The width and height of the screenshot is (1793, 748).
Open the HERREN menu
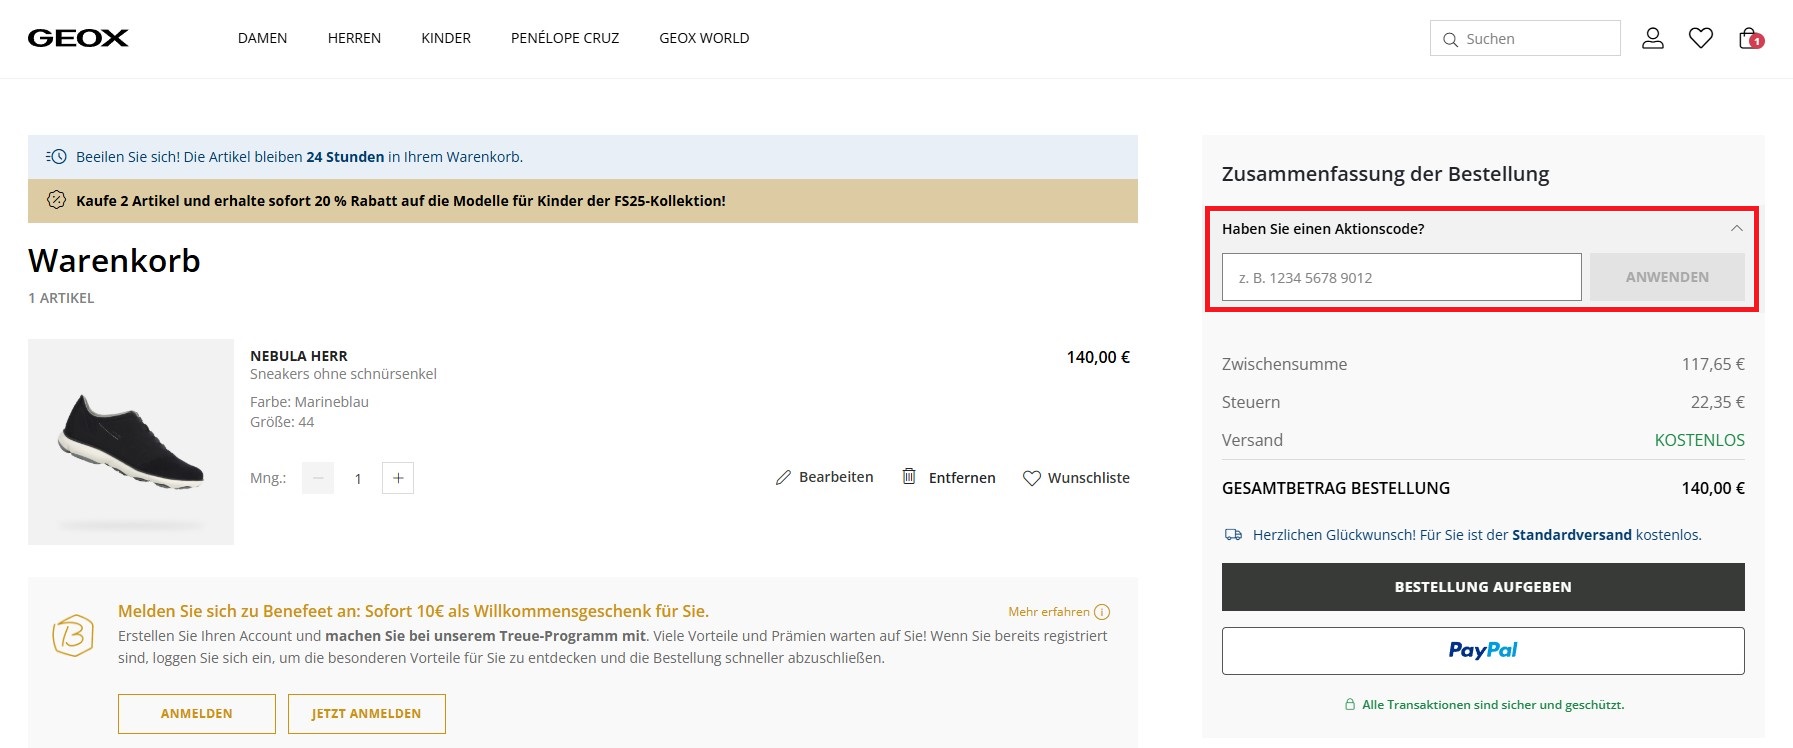tap(354, 38)
